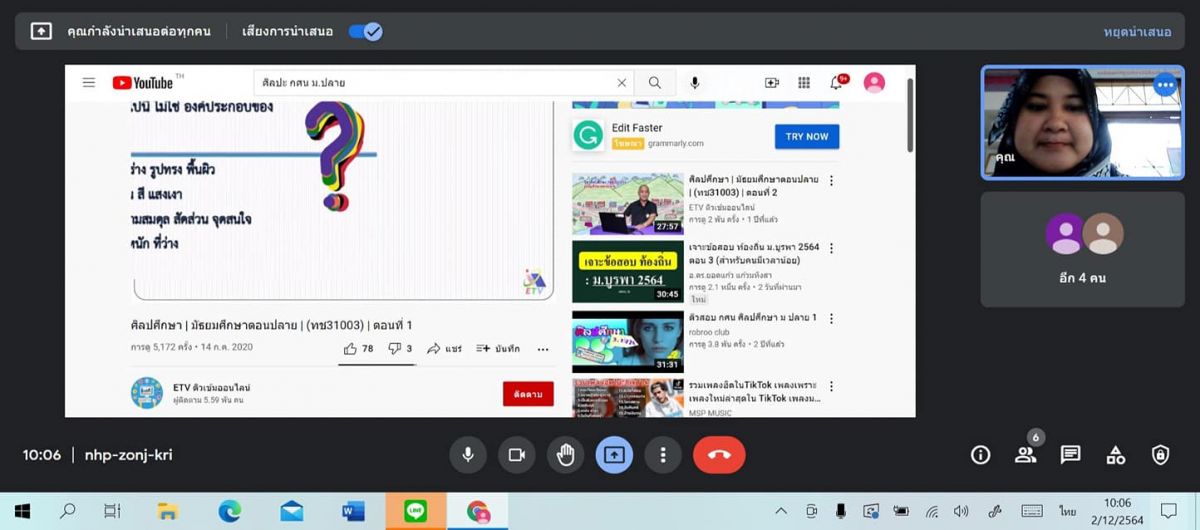Open more options in meeting controls
The height and width of the screenshot is (530, 1200).
click(662, 455)
